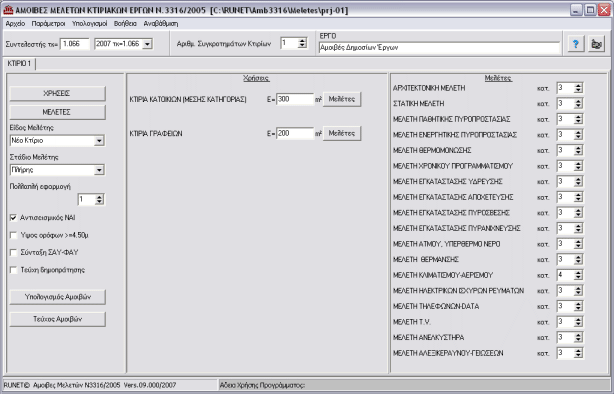Click the app icon in the title bar
Image resolution: width=614 pixels, height=394 pixels.
click(x=8, y=10)
